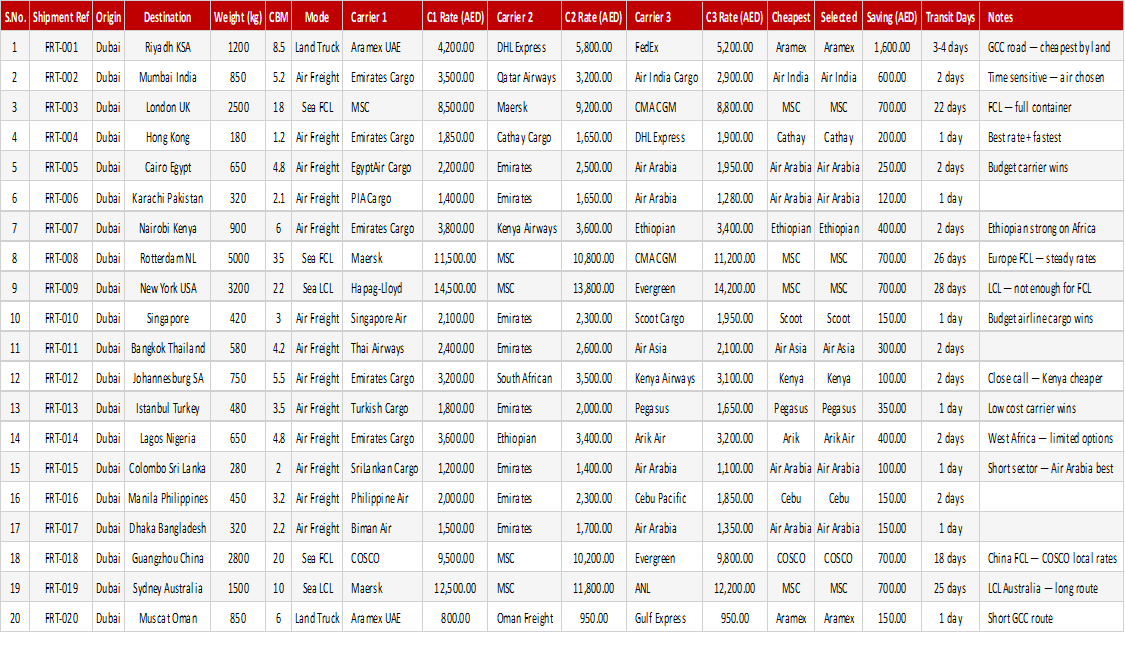This screenshot has height=661, width=1125.
Task: Click the Kenya Airways cell in FRT-007 row
Action: (525, 228)
